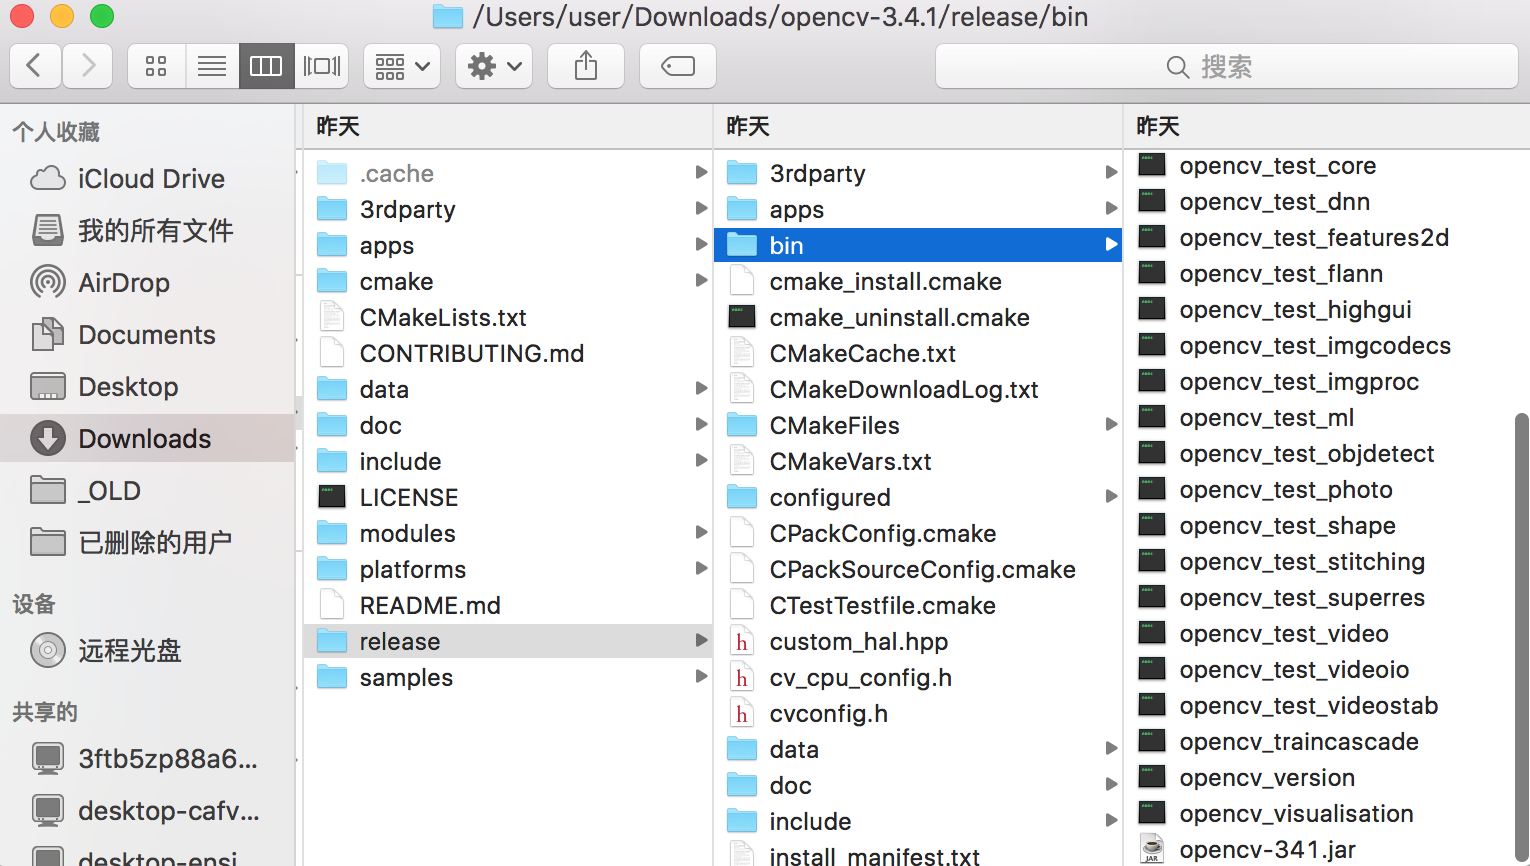Select the _OLD sidebar folder
Image resolution: width=1530 pixels, height=866 pixels.
pyautogui.click(x=110, y=490)
